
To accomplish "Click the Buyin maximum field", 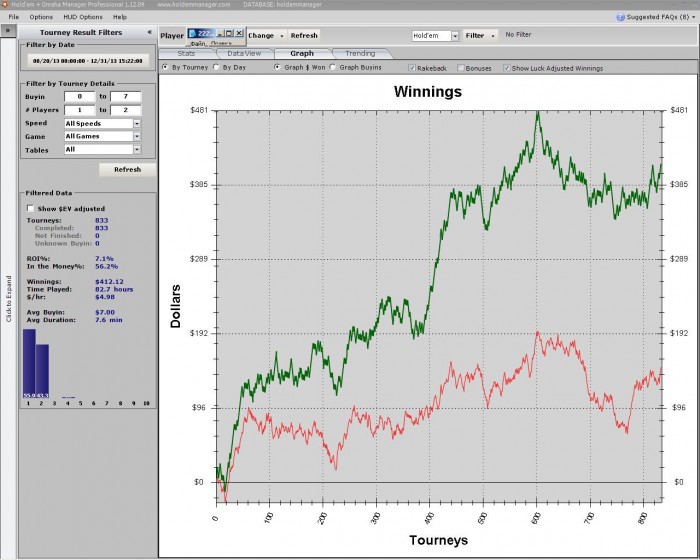I will coord(126,96).
